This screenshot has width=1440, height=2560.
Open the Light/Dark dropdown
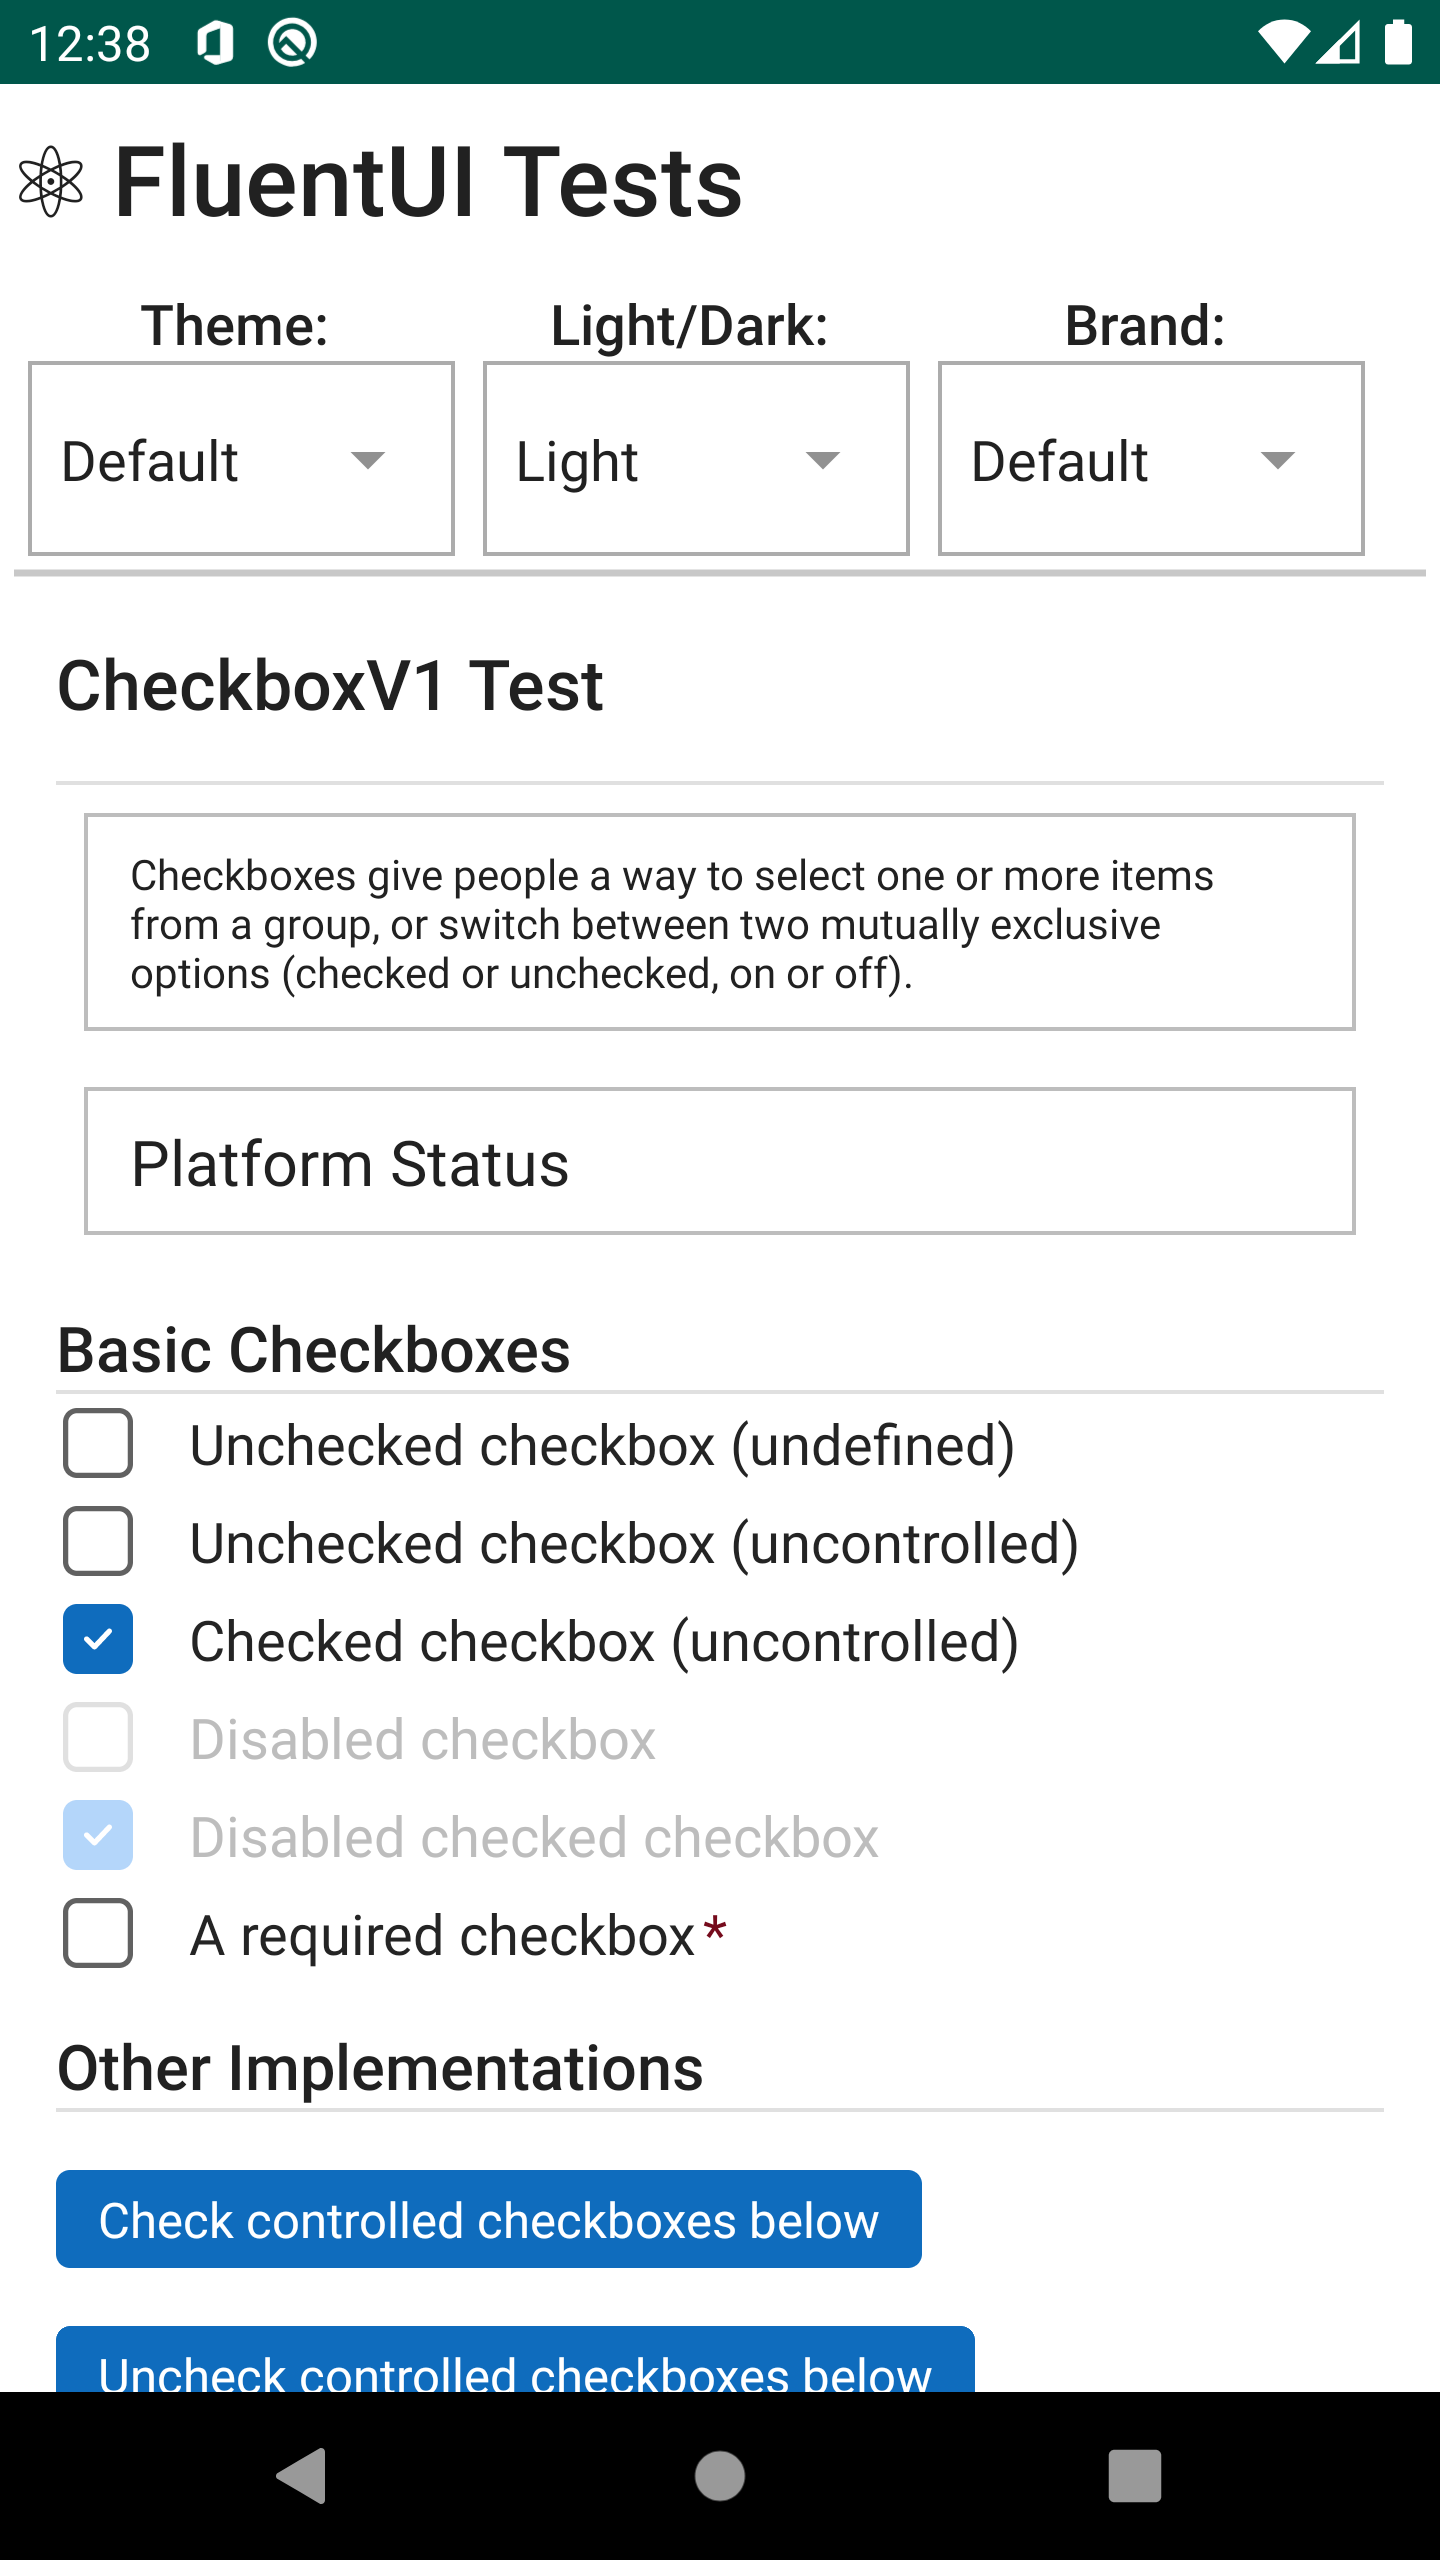pyautogui.click(x=695, y=458)
